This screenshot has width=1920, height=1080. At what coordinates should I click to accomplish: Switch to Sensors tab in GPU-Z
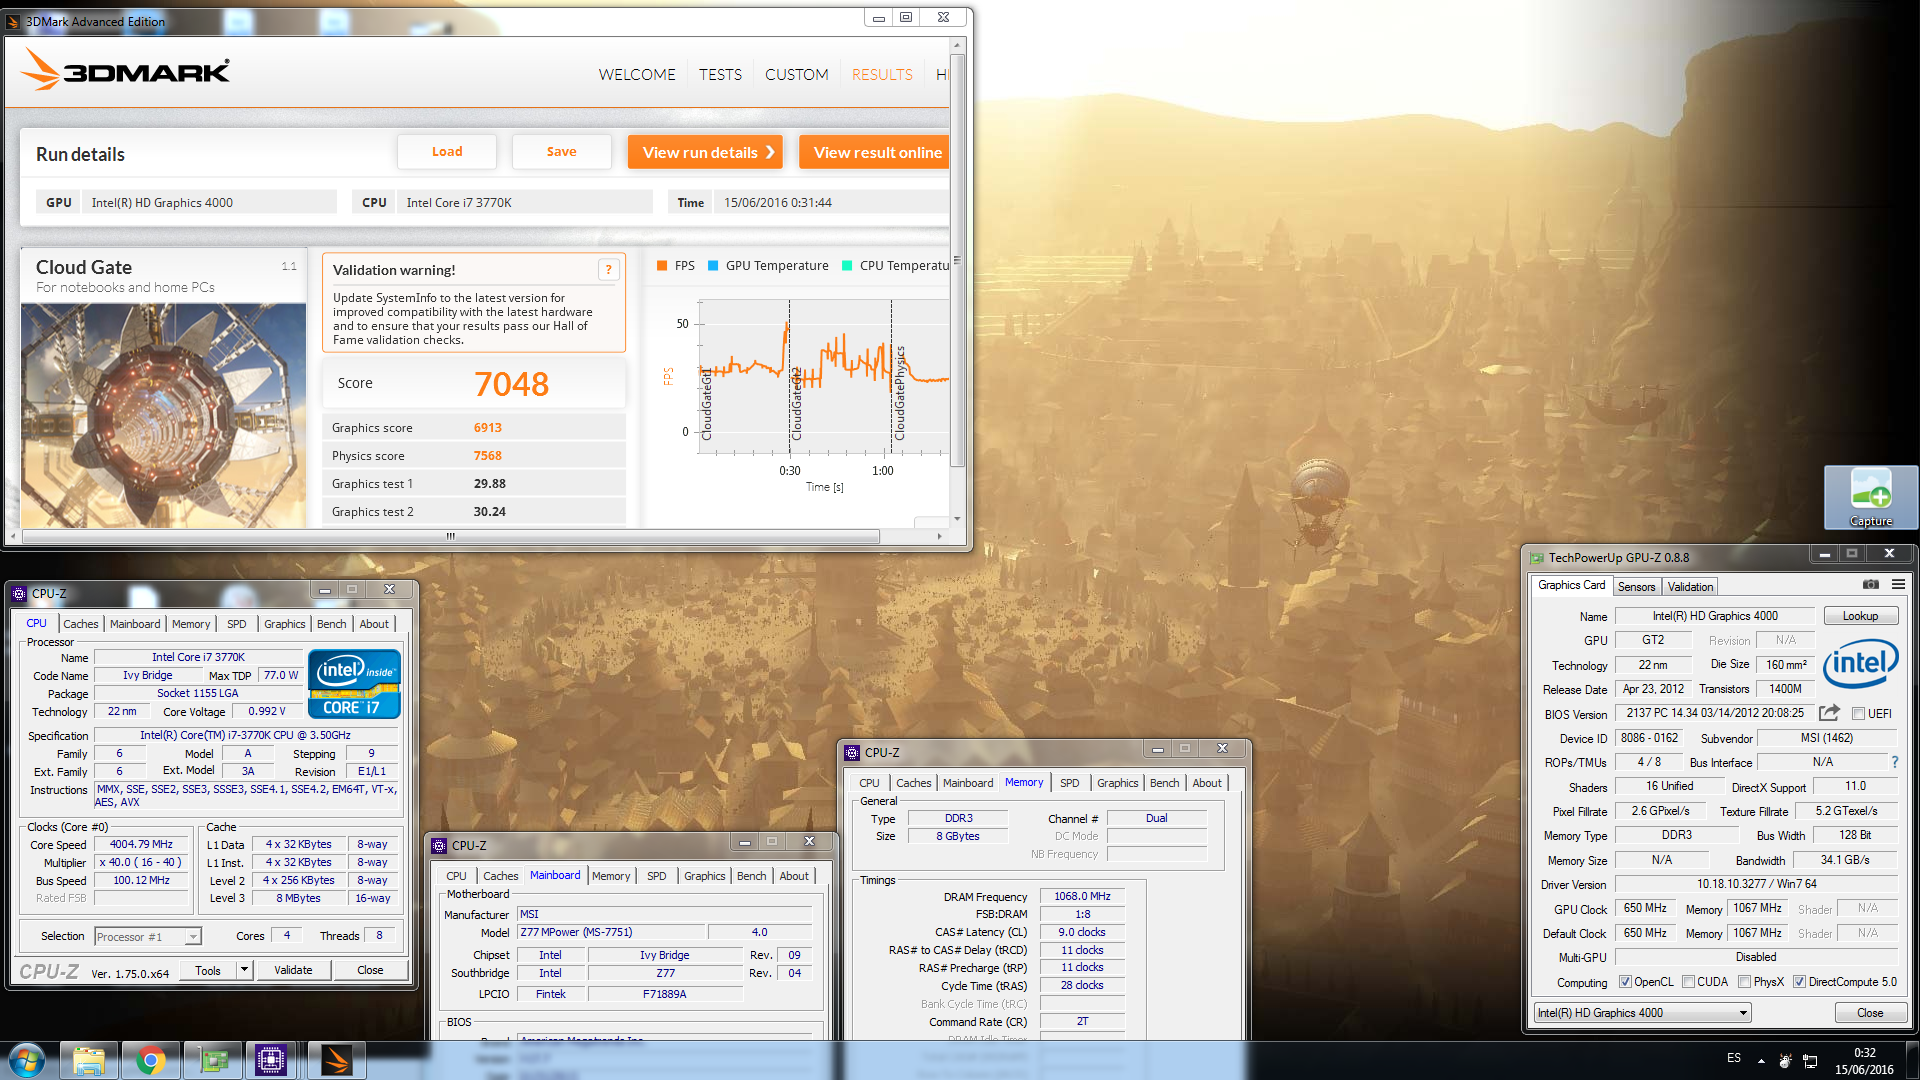pos(1636,587)
